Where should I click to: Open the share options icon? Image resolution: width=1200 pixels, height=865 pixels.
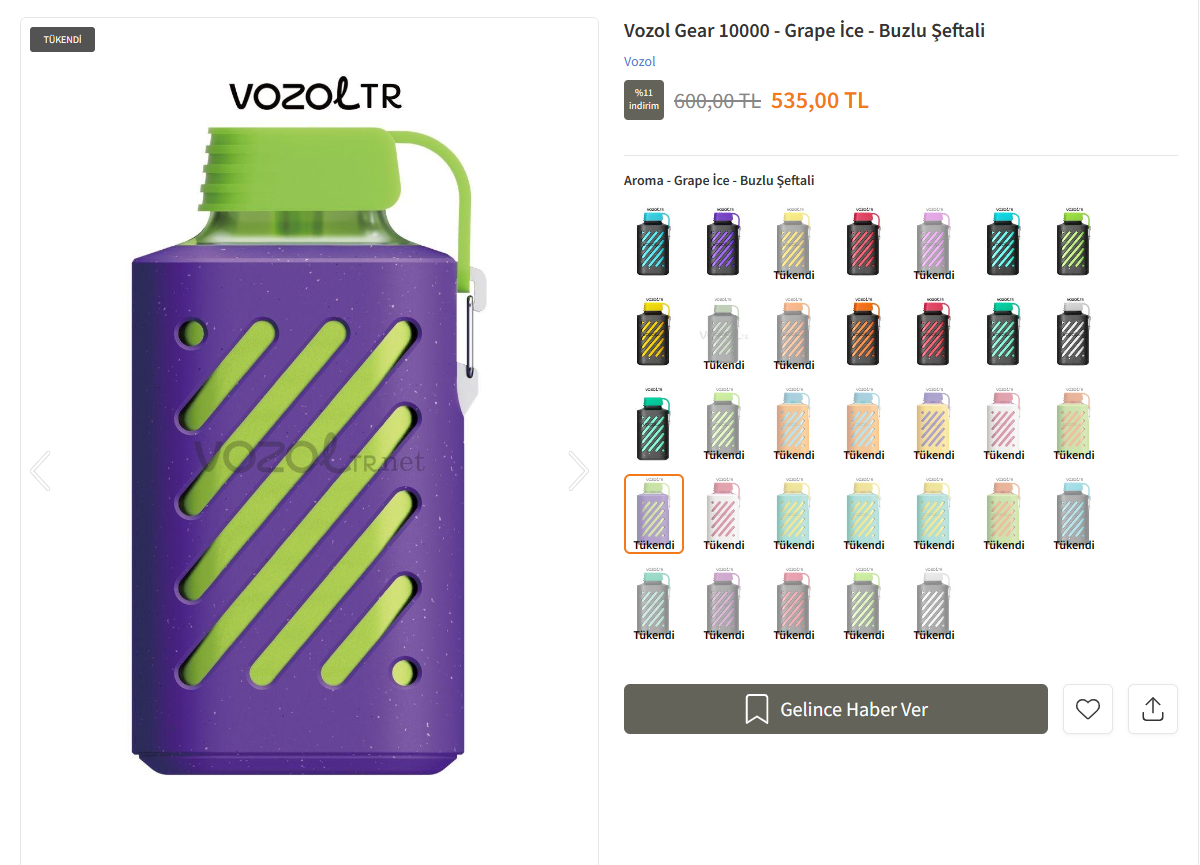click(x=1153, y=709)
